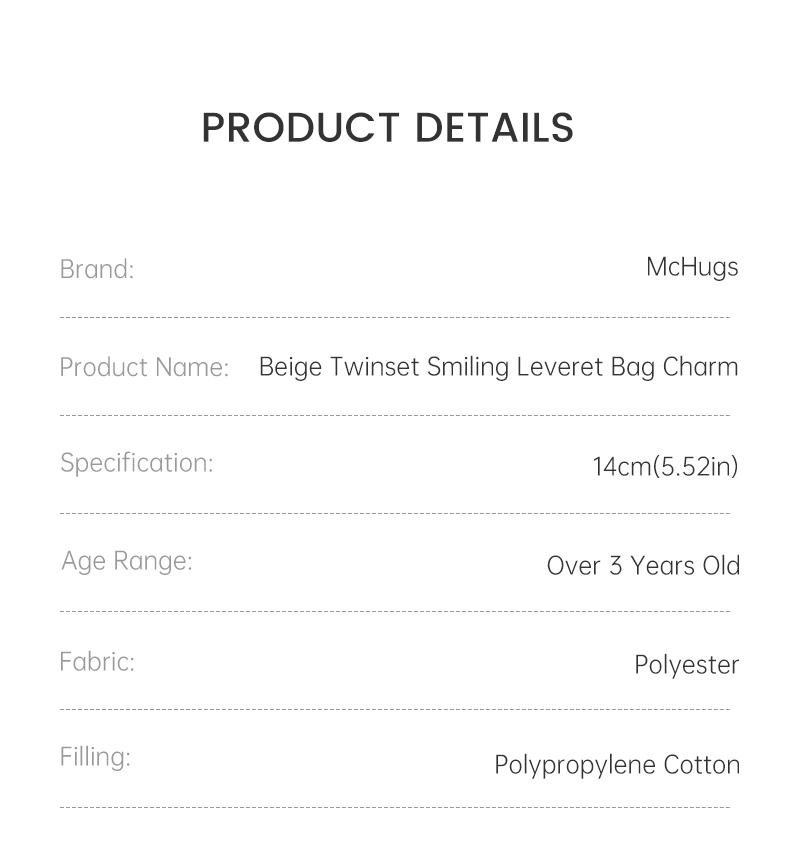Click the 'Brand:' label
This screenshot has height=860, width=790.
97,269
